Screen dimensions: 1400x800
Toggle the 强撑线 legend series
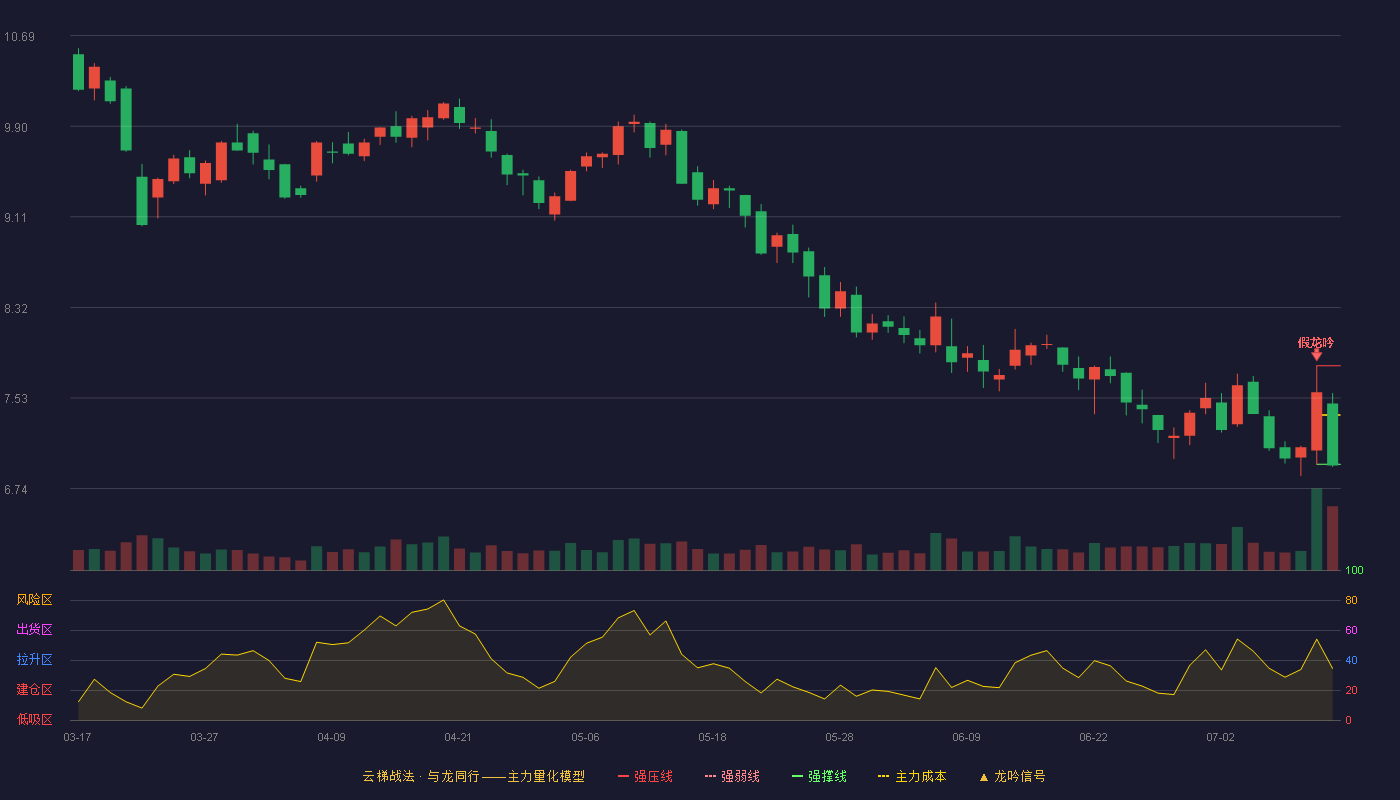[819, 776]
